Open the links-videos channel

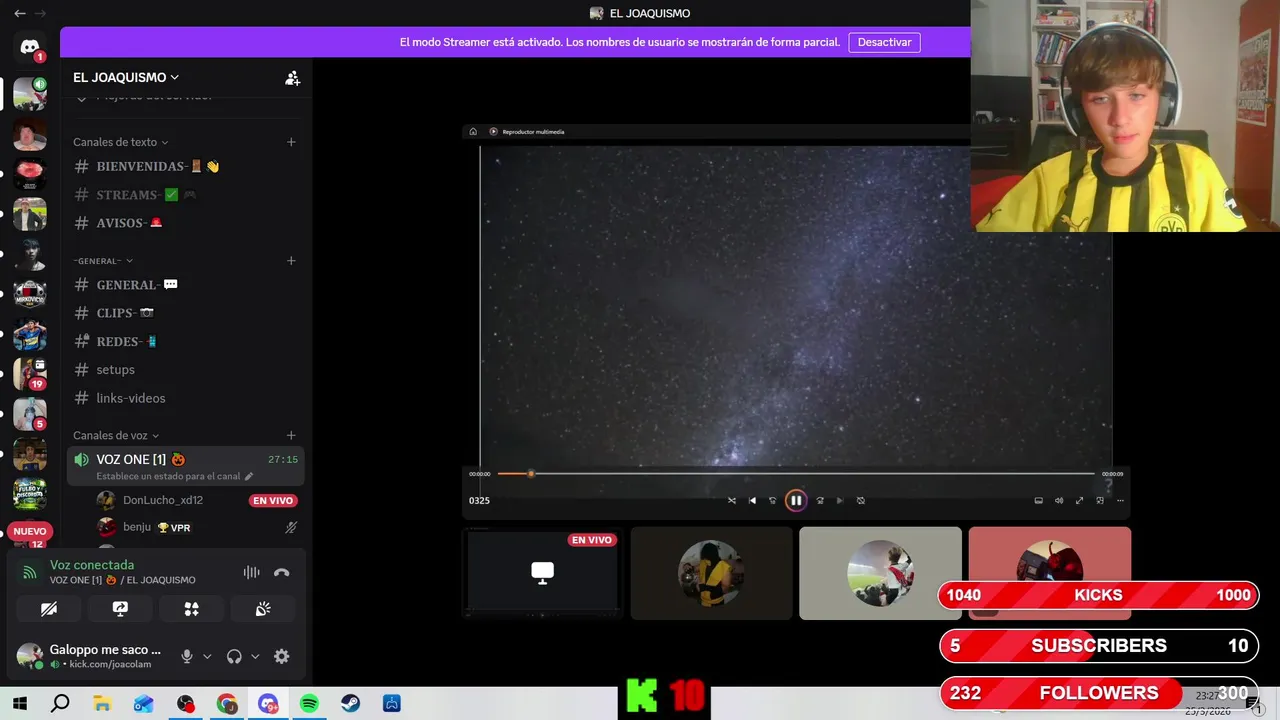coord(186,398)
